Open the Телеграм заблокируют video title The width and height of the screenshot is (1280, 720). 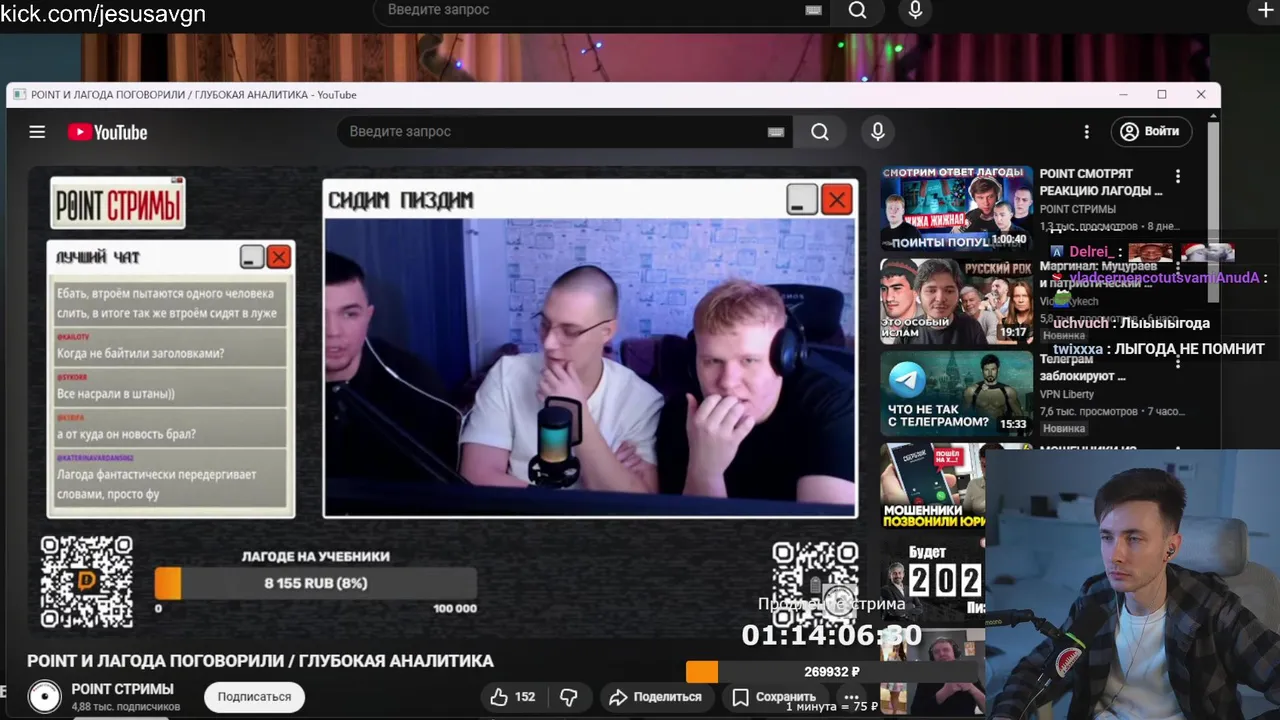click(x=1083, y=367)
